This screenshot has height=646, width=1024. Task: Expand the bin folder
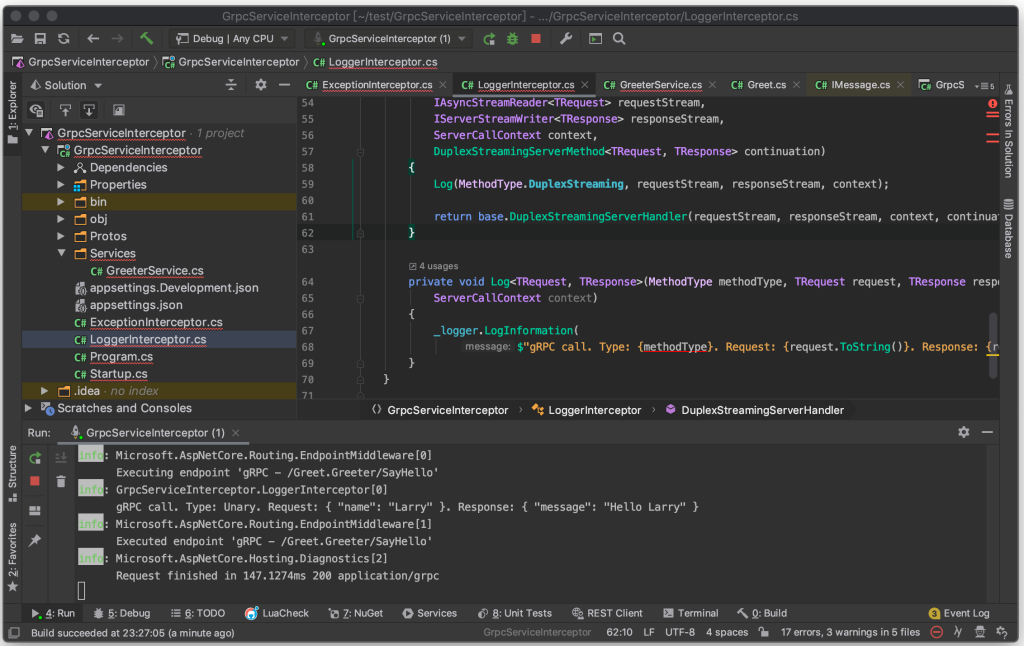coord(61,202)
